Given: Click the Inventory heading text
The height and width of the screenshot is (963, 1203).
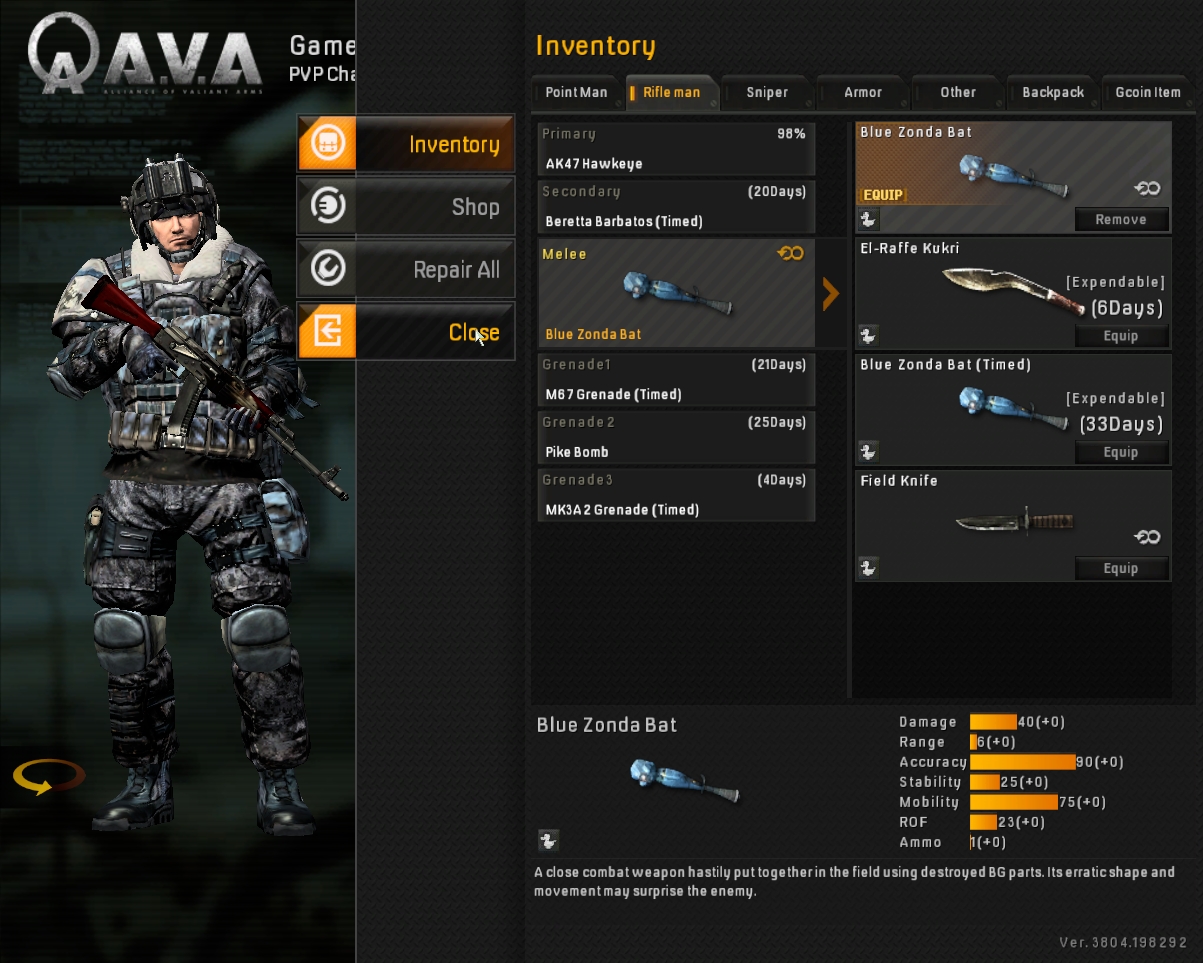Looking at the screenshot, I should [x=595, y=46].
